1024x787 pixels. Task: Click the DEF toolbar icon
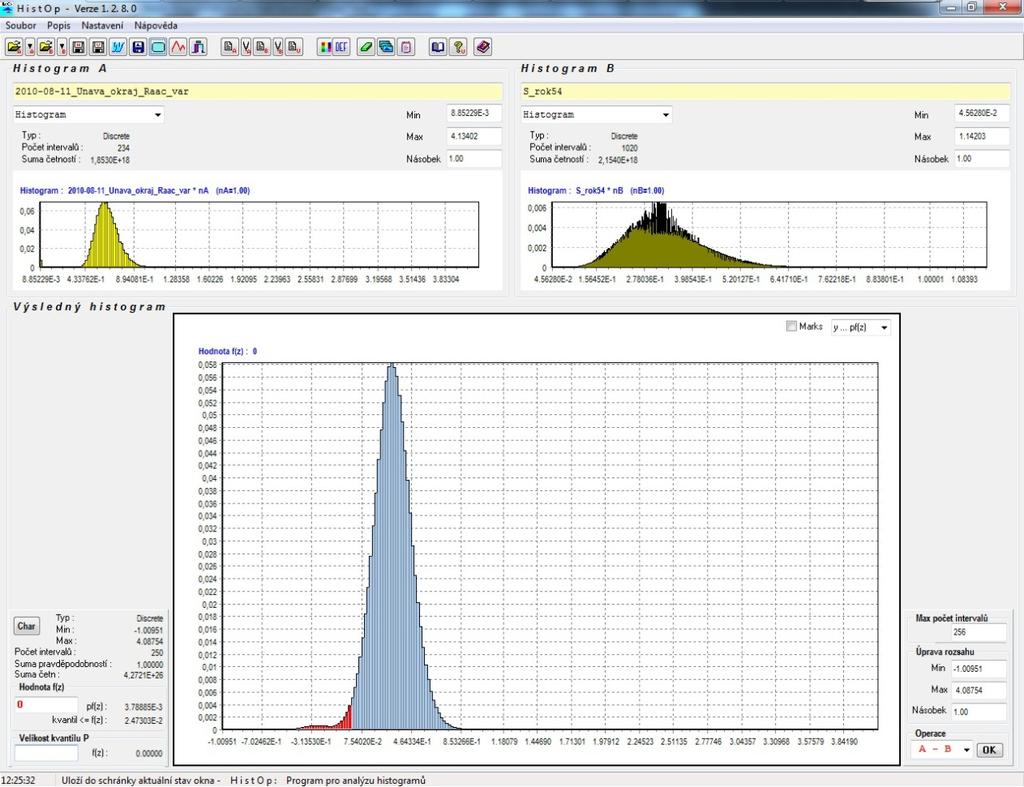point(342,47)
